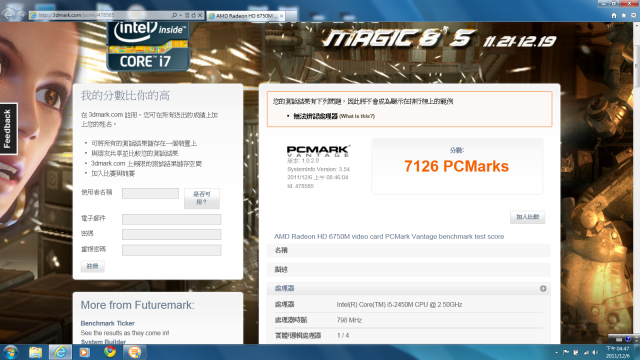Open the orange taskbar app next to Chrome
640x360 pixels.
(134, 352)
